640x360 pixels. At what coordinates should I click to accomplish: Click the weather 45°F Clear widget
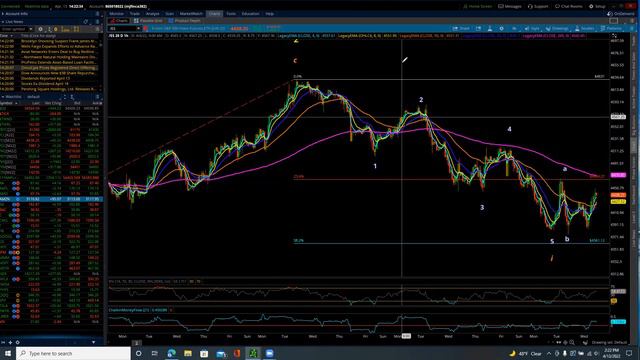pyautogui.click(x=525, y=353)
